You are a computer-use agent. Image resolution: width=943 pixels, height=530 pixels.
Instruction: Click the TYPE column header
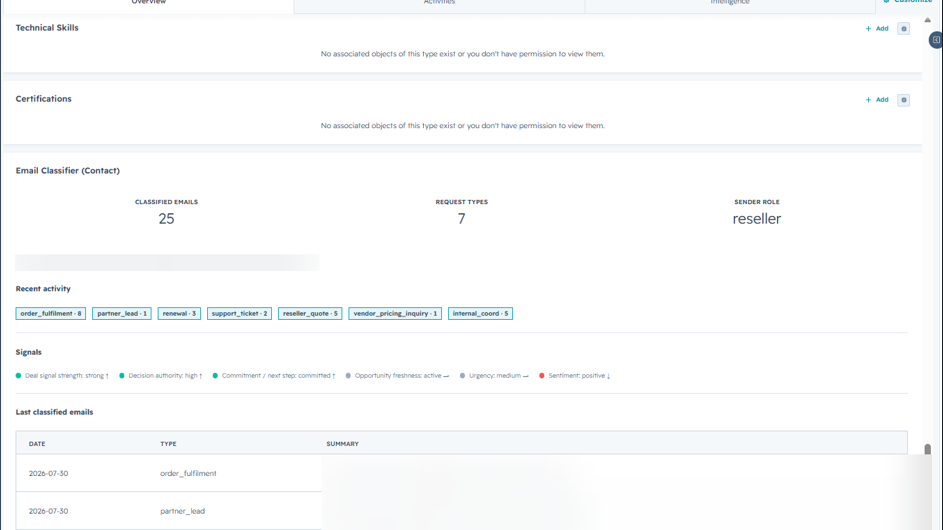pos(168,444)
